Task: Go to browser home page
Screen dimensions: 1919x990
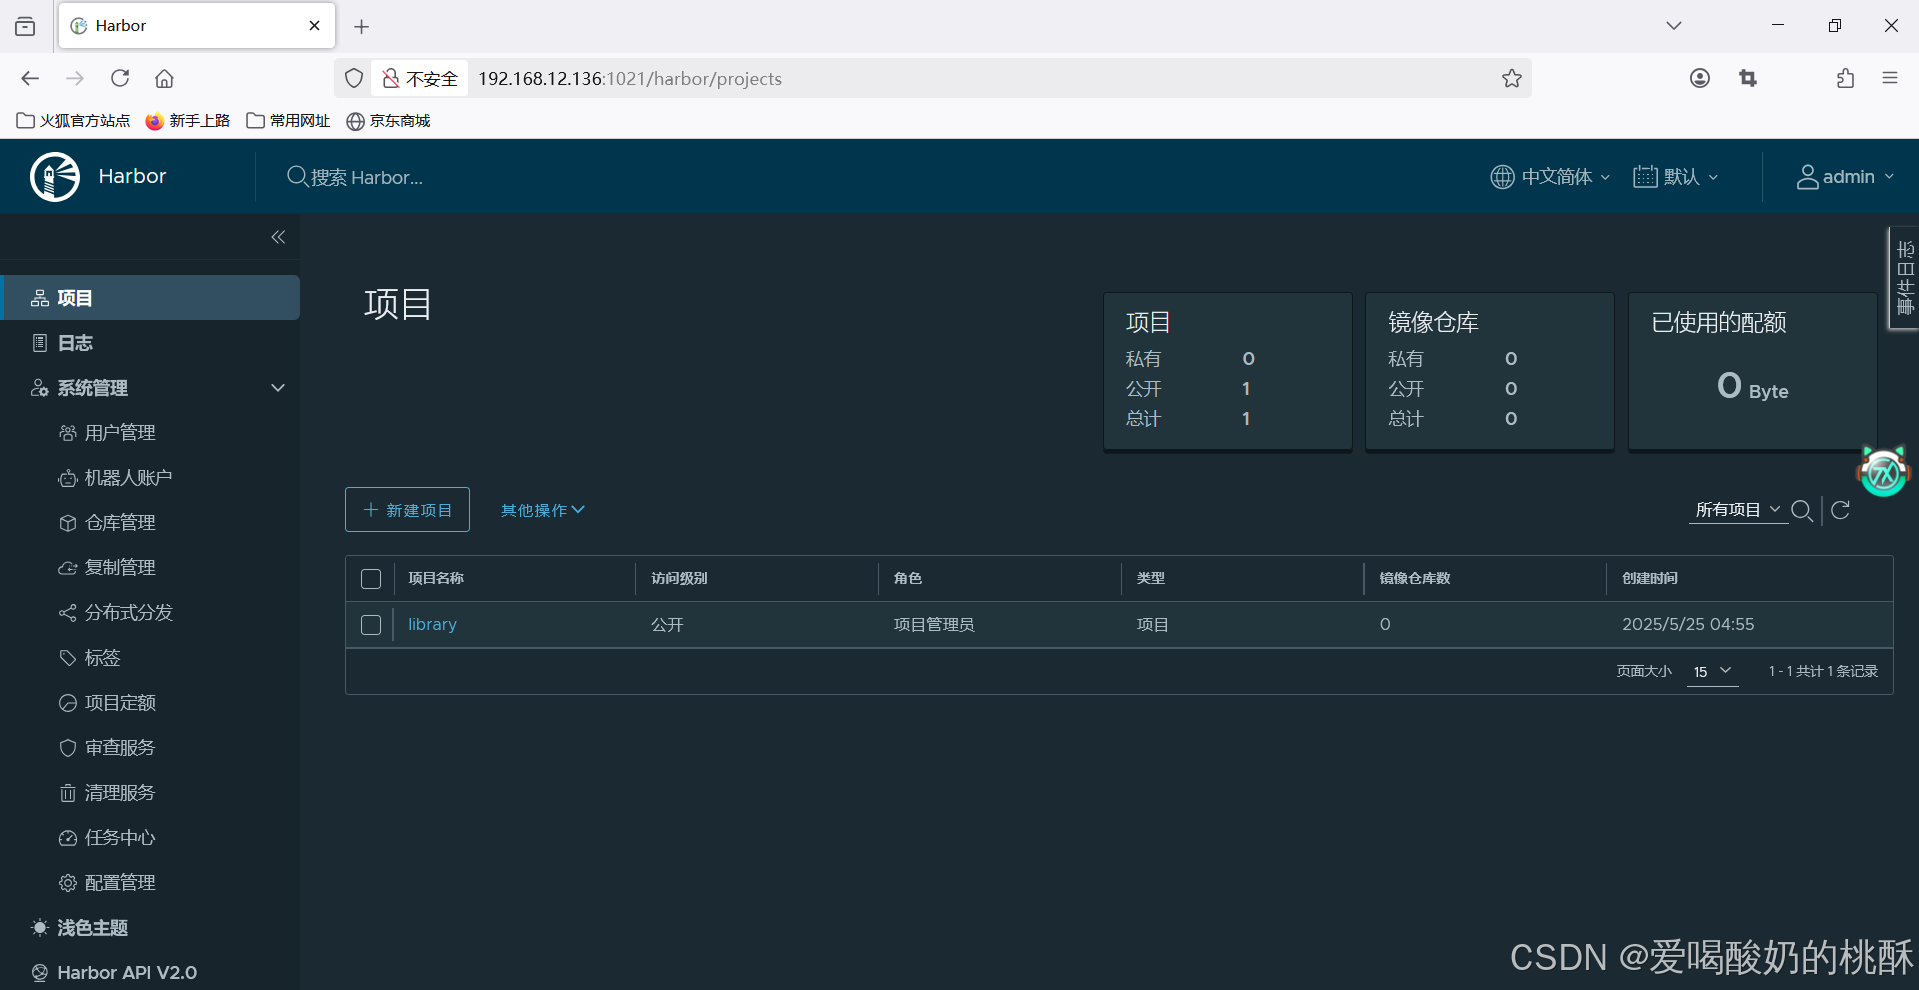Action: 165,78
